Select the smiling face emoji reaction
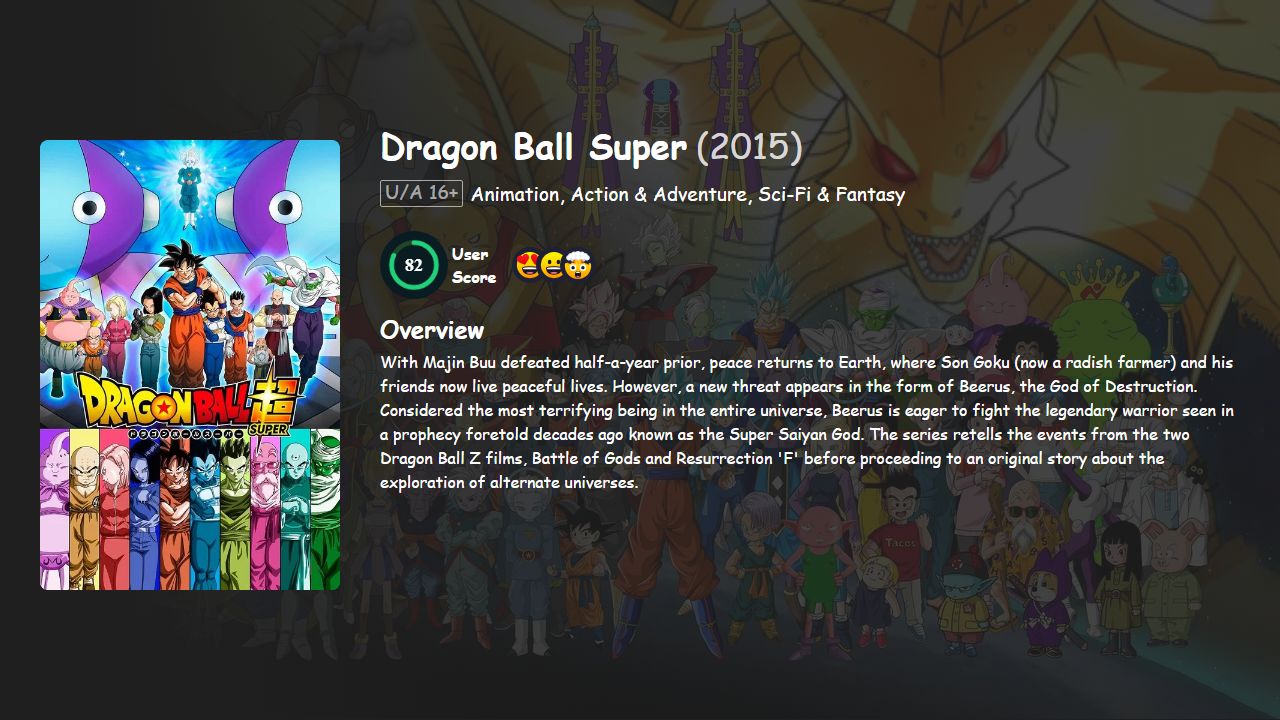This screenshot has height=720, width=1280. pos(551,264)
